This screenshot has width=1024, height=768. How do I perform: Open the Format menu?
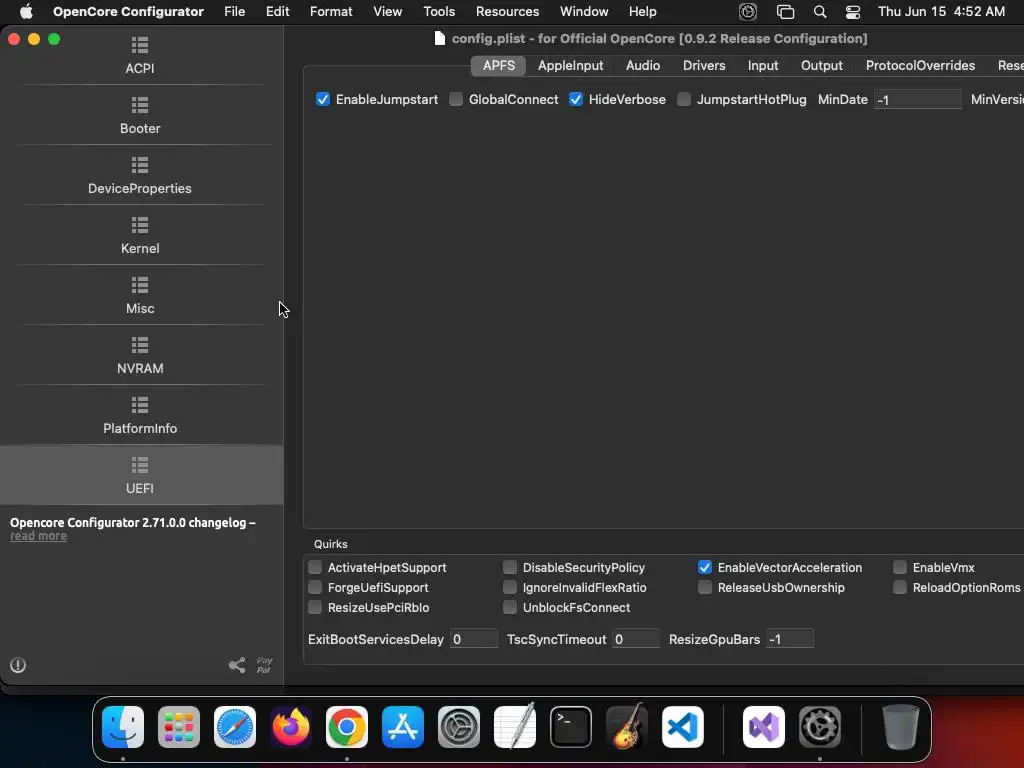tap(331, 12)
